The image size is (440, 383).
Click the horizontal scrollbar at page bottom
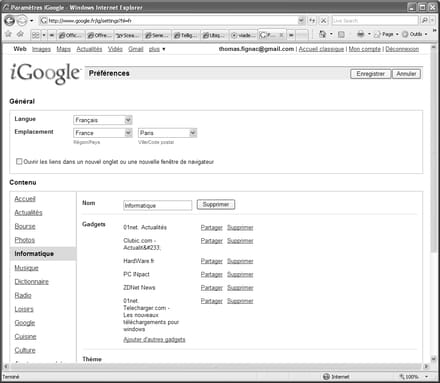(216, 366)
